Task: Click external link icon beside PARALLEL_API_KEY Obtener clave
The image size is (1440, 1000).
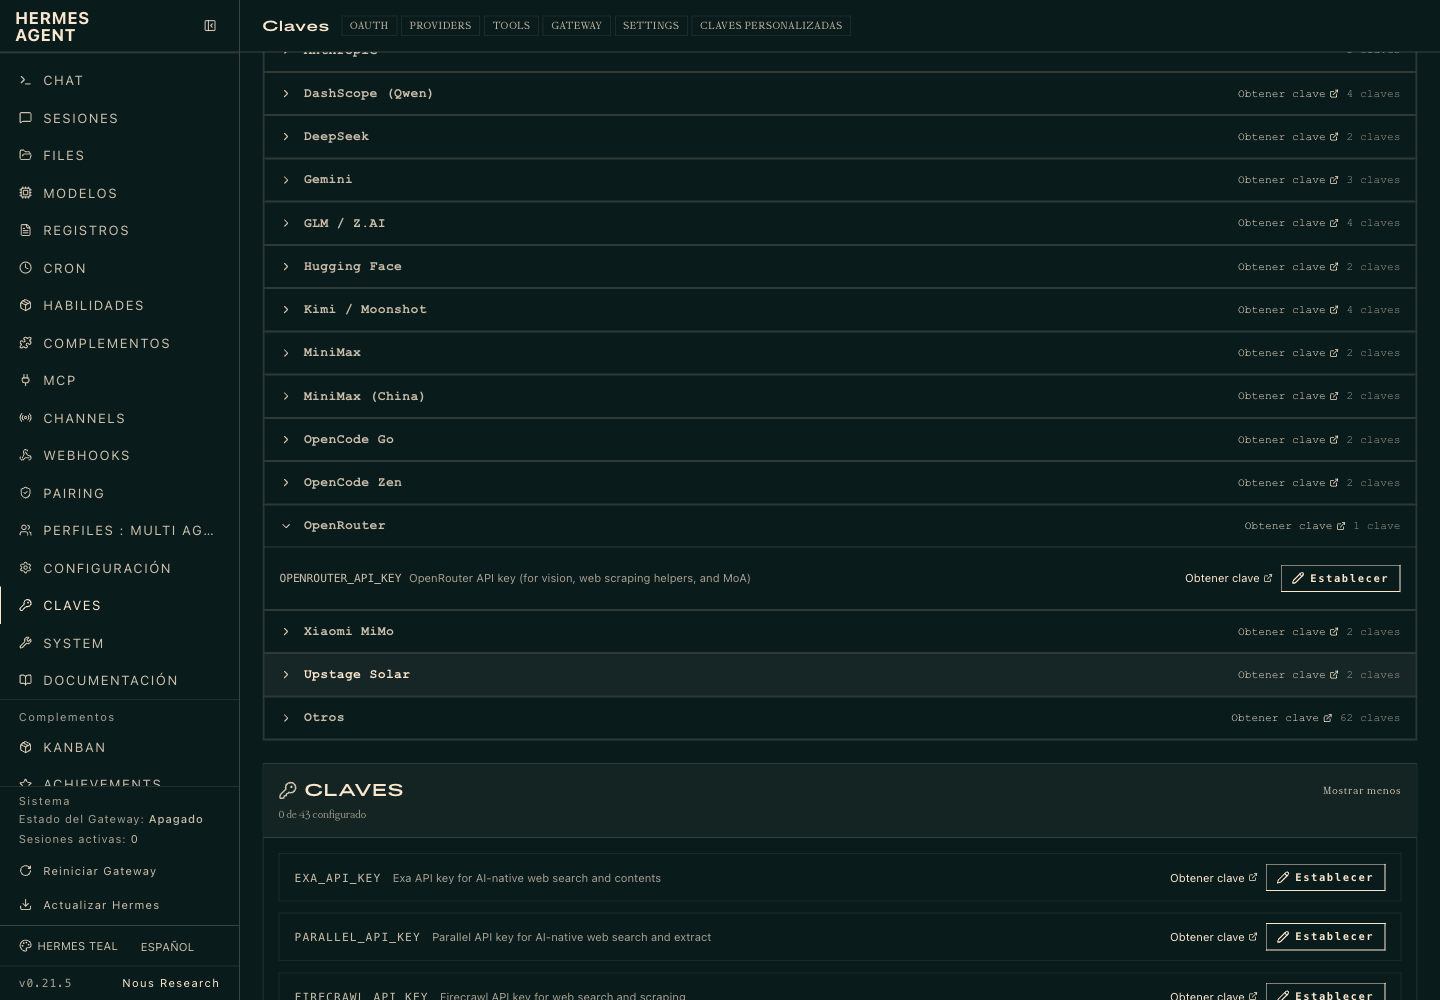Action: [x=1253, y=937]
